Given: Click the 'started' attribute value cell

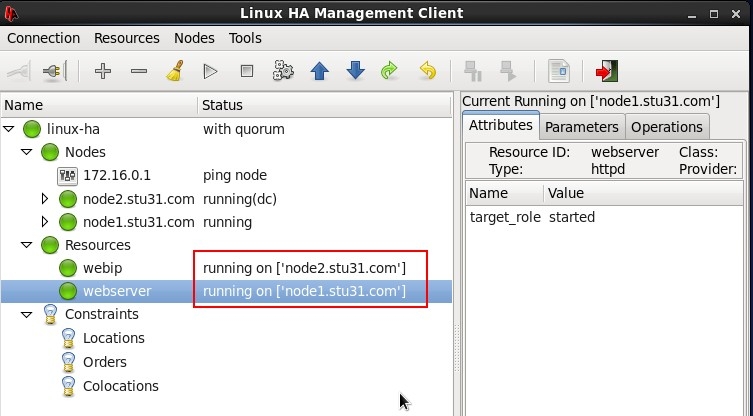Looking at the screenshot, I should 571,217.
